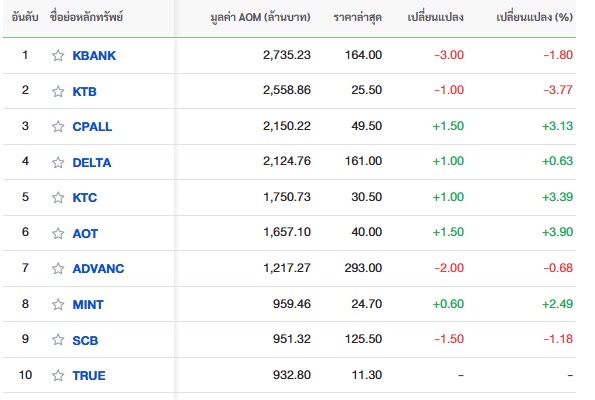Sort by ชื่อย่อหลักทรัพย์ column header
595x400 pixels.
(86, 17)
